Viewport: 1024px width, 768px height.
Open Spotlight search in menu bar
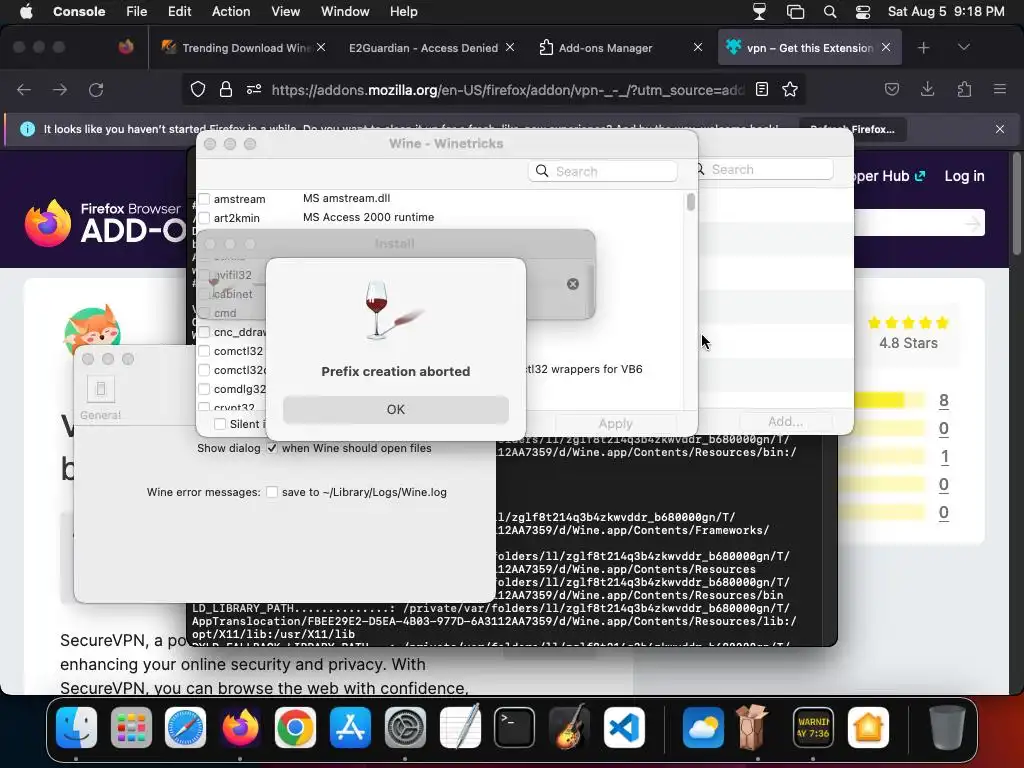coord(829,11)
